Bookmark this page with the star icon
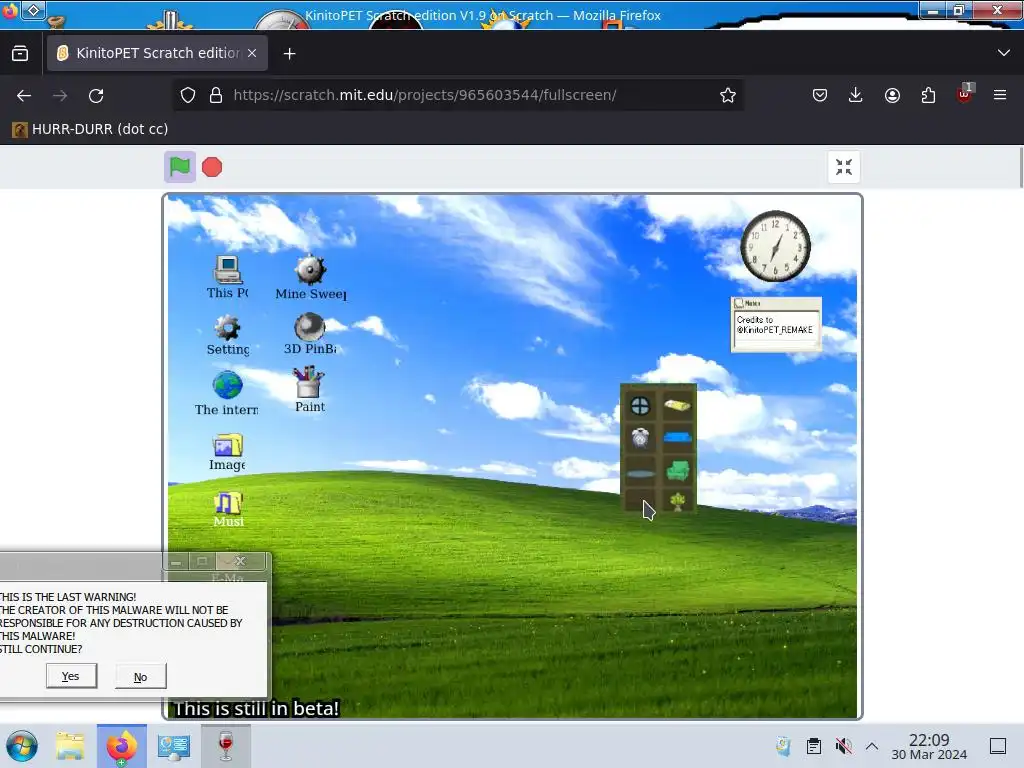 point(728,95)
